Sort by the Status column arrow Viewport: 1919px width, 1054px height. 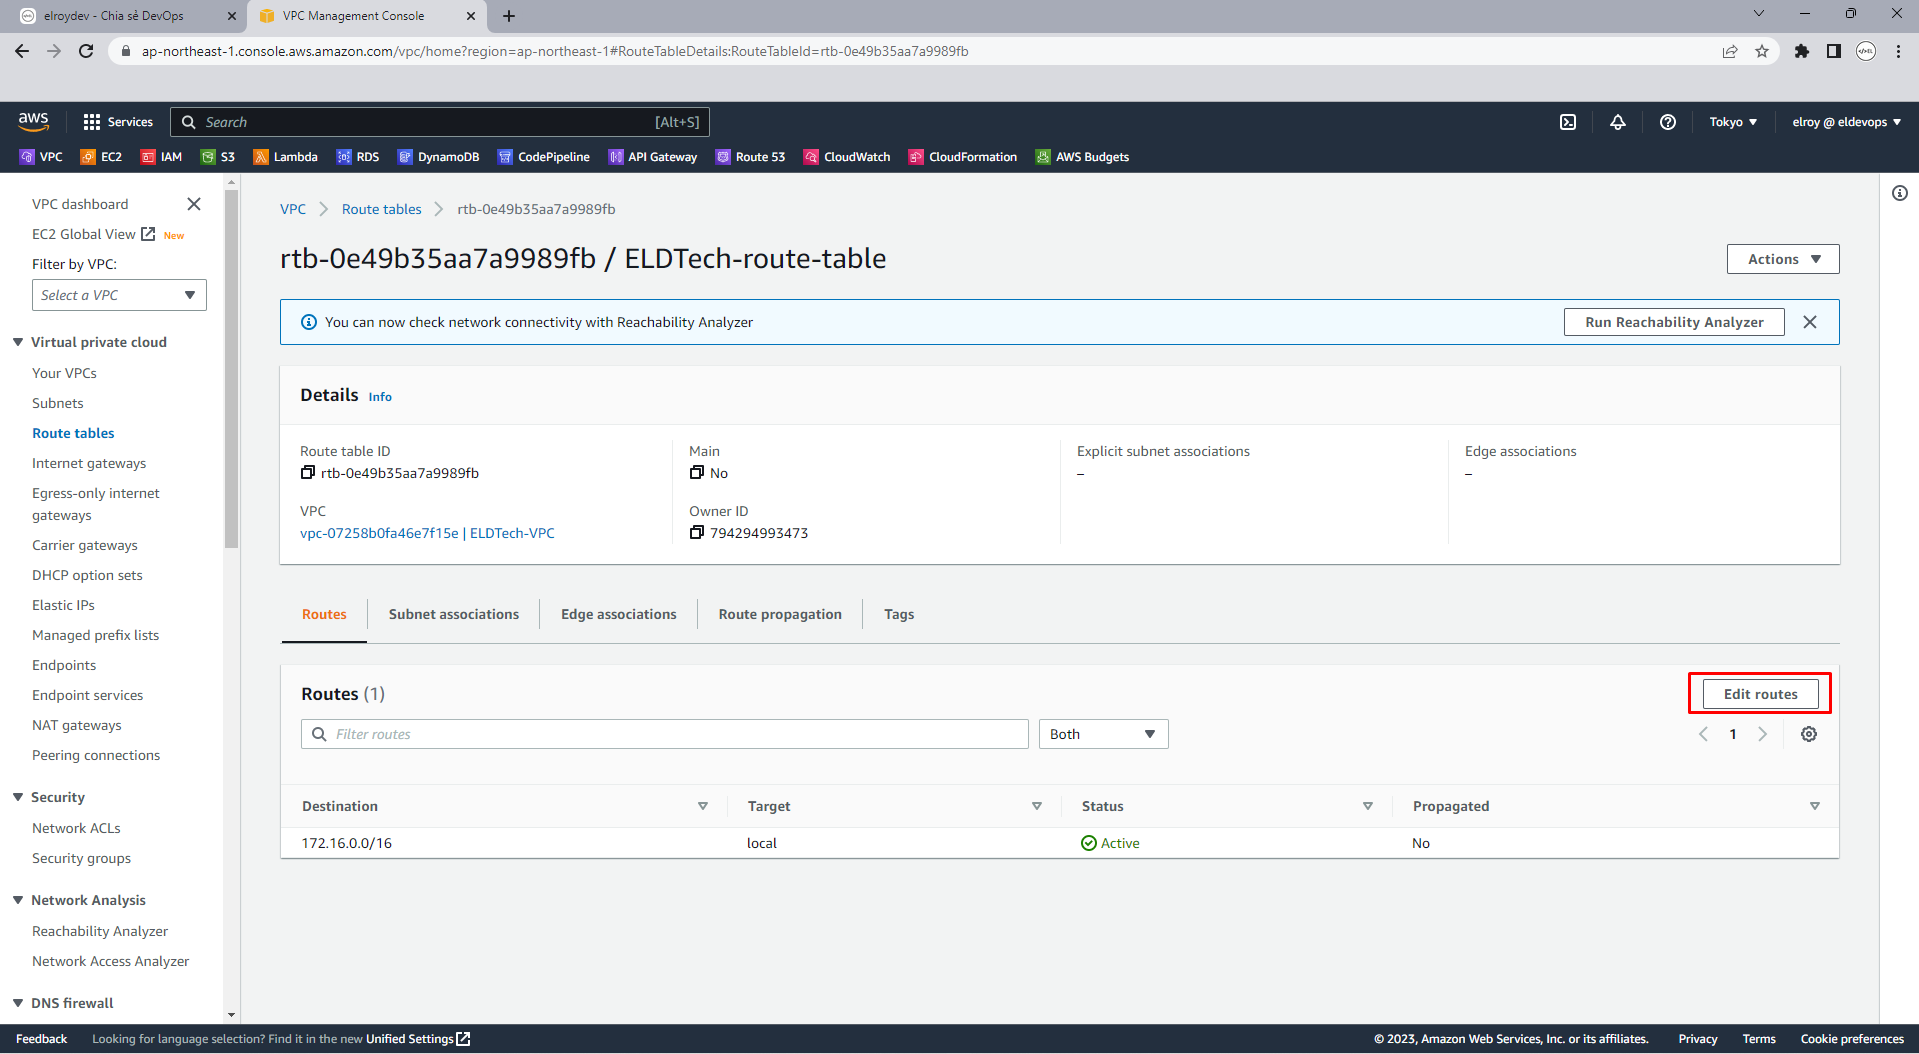pyautogui.click(x=1368, y=806)
